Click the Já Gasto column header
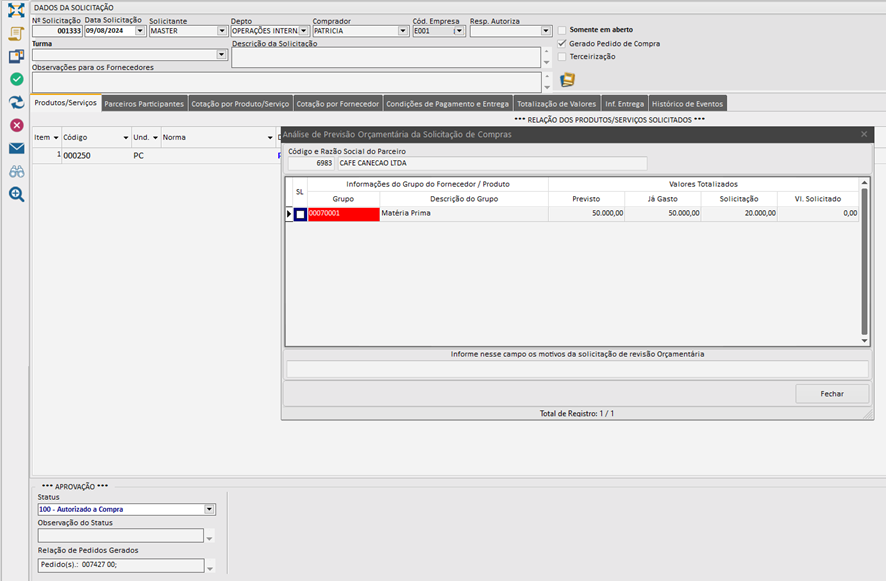The image size is (886, 581). (x=663, y=199)
